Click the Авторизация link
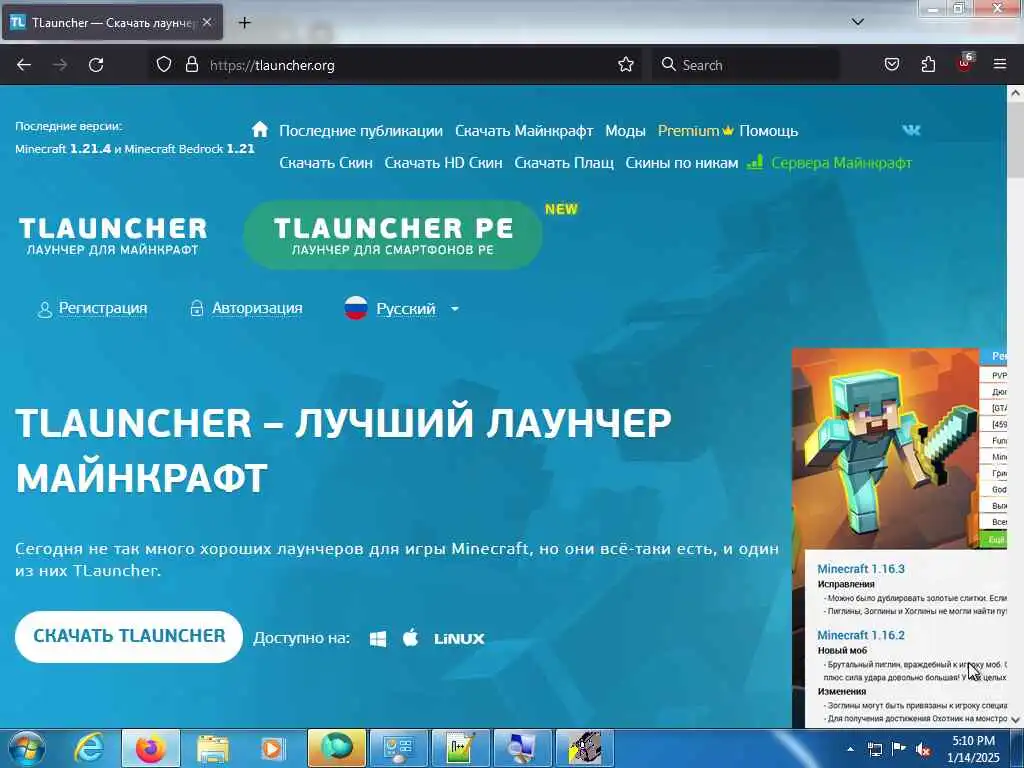The image size is (1024, 768). 257,308
